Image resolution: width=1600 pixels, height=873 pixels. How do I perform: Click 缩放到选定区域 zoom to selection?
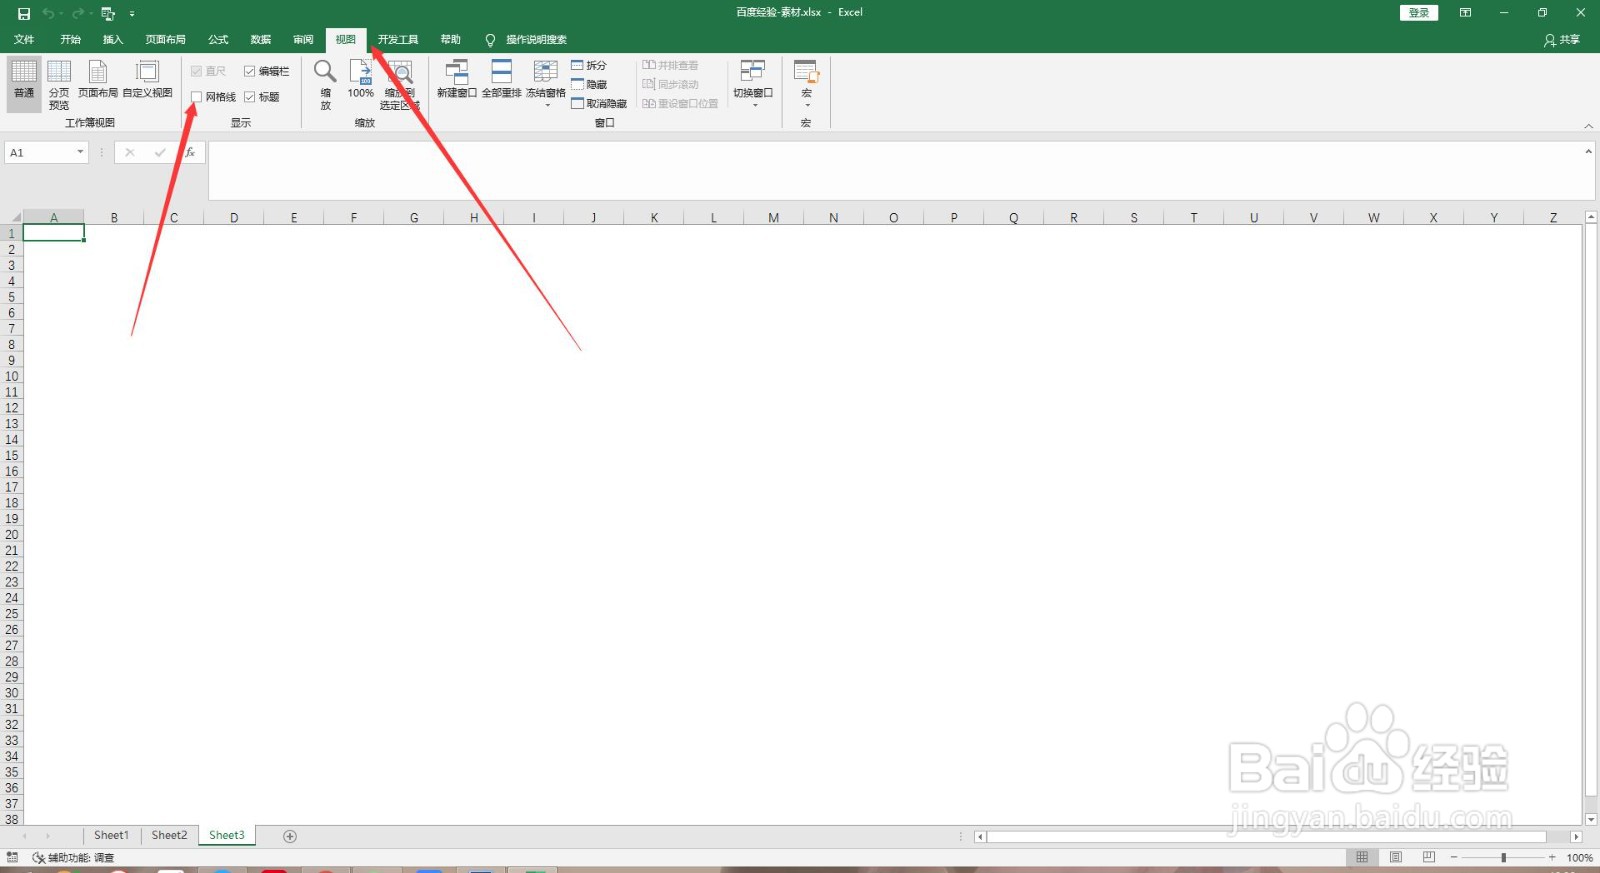pos(399,85)
